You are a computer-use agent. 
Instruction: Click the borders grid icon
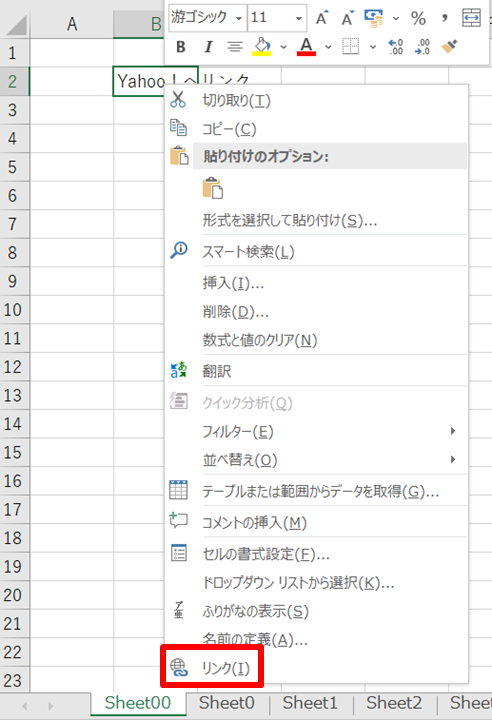(x=351, y=46)
